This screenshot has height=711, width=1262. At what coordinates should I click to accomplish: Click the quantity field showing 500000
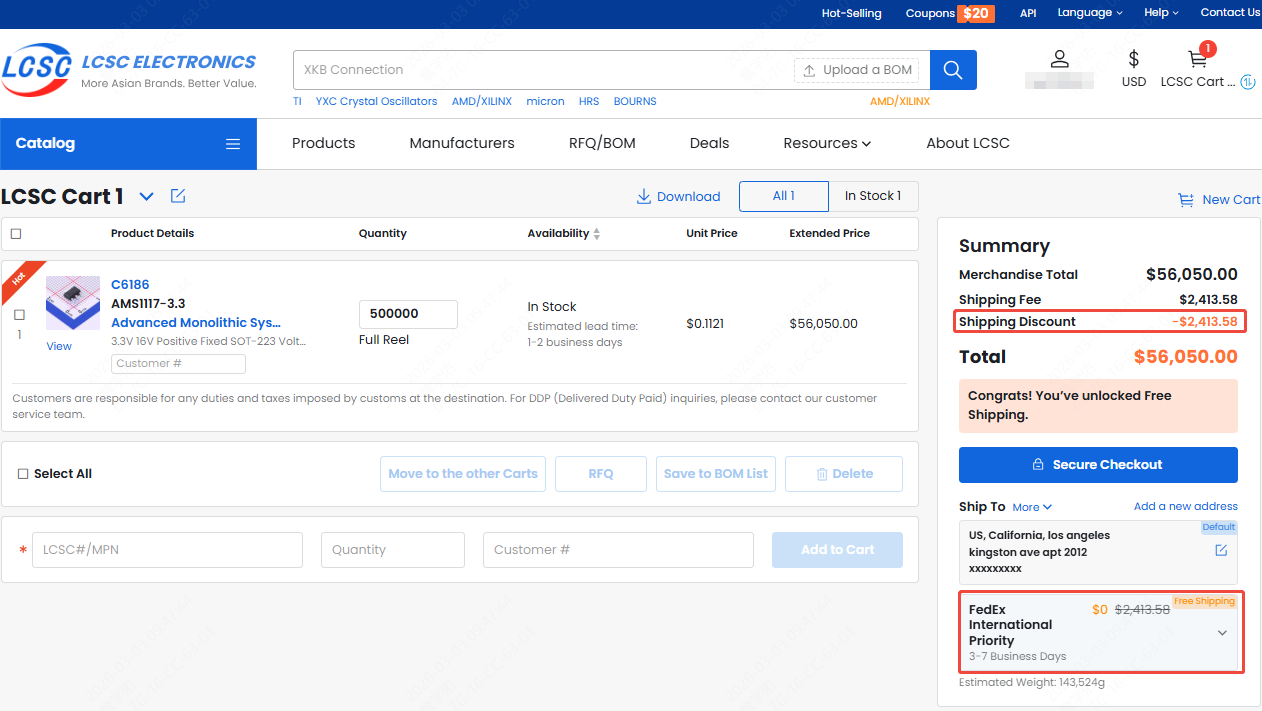408,314
